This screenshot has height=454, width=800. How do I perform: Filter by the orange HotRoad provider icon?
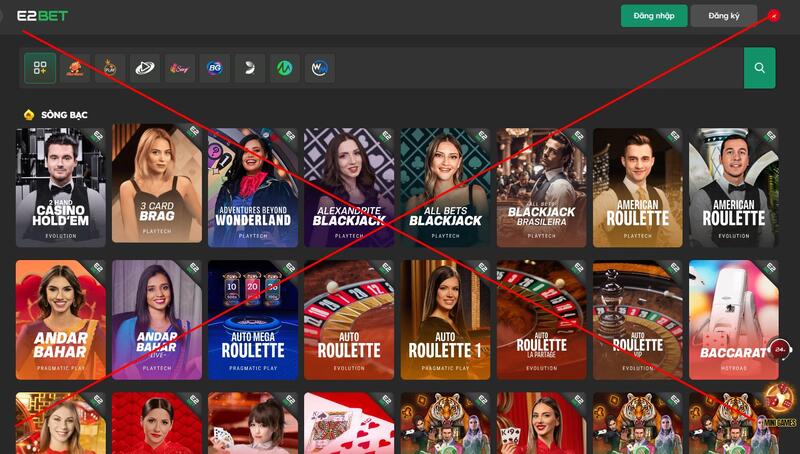[x=75, y=68]
